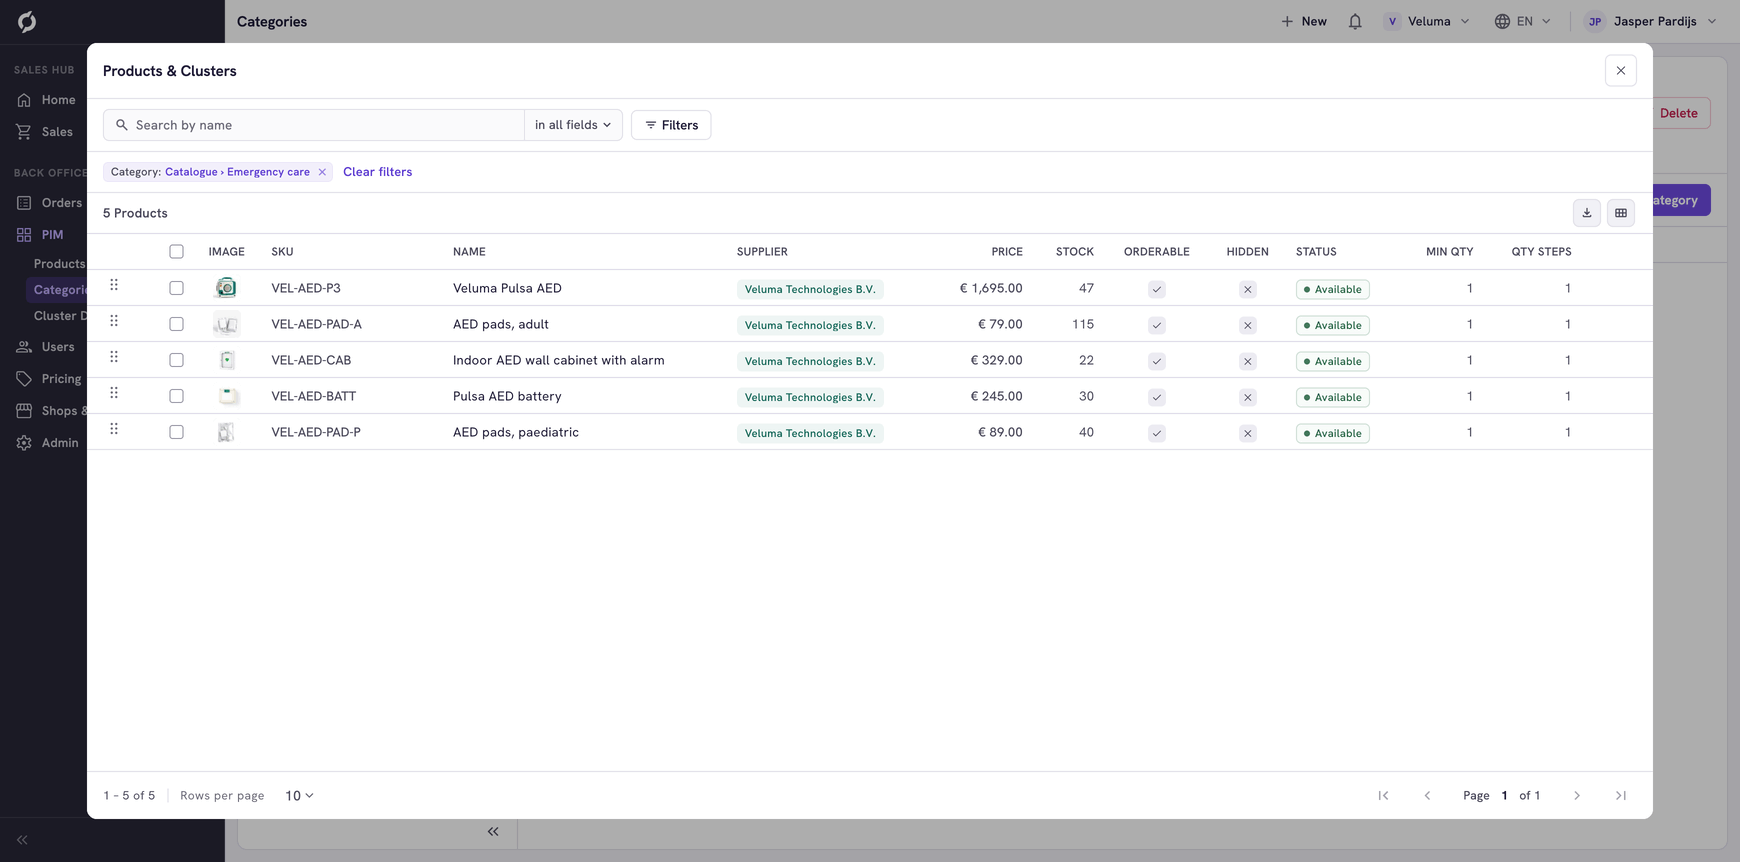Close the Products & Clusters dialog
The image size is (1740, 862).
tap(1621, 71)
